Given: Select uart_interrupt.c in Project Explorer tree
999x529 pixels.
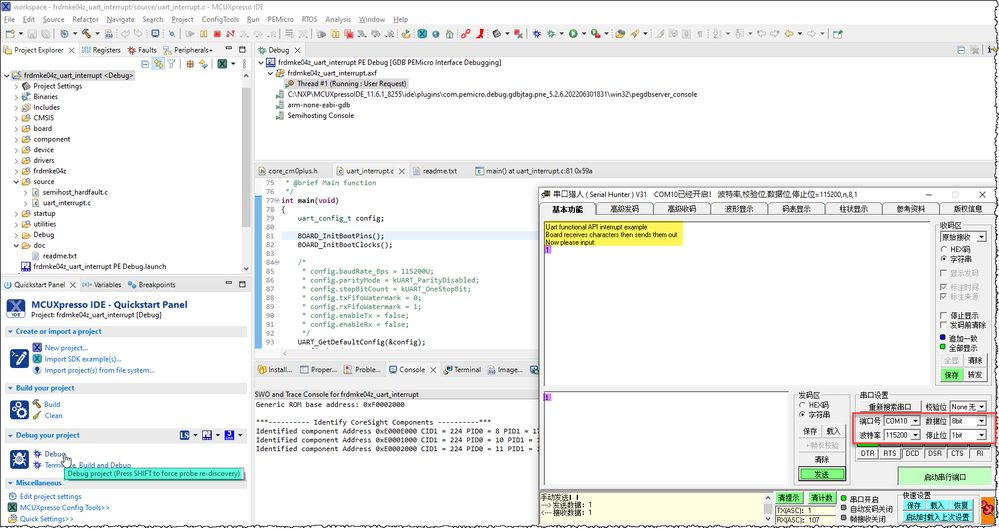Looking at the screenshot, I should pyautogui.click(x=66, y=203).
